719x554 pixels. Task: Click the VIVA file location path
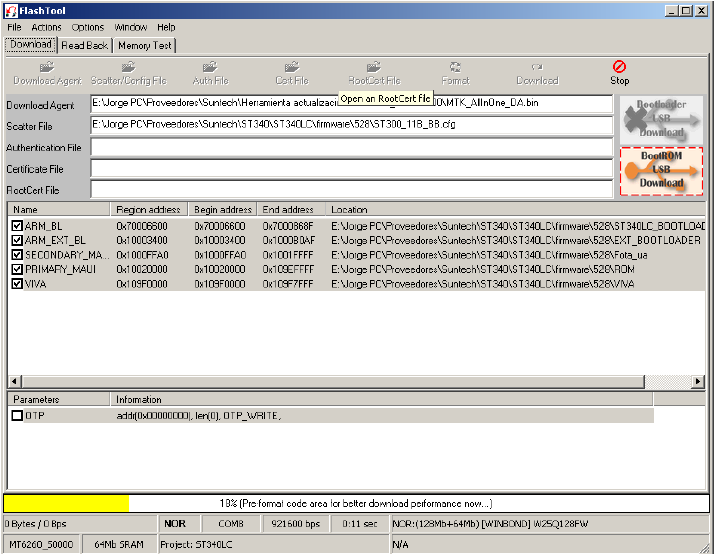[483, 284]
